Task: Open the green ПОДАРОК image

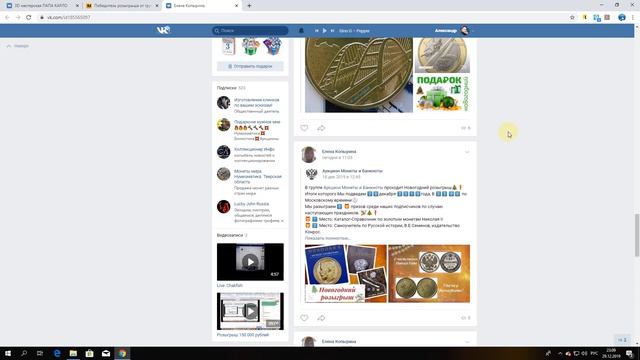Action: point(442,93)
